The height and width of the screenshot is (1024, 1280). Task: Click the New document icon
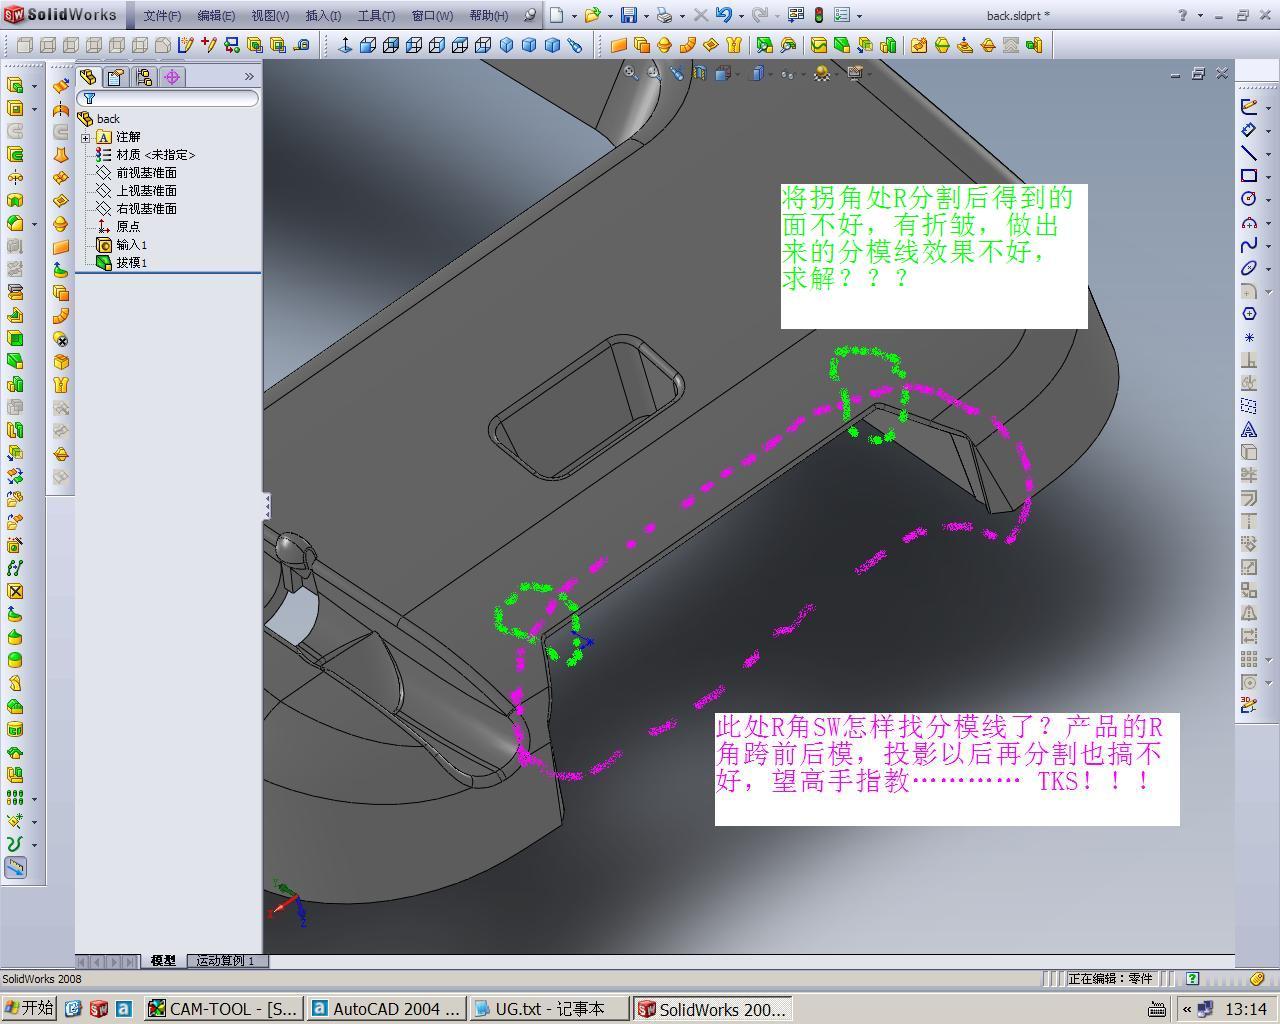tap(556, 15)
